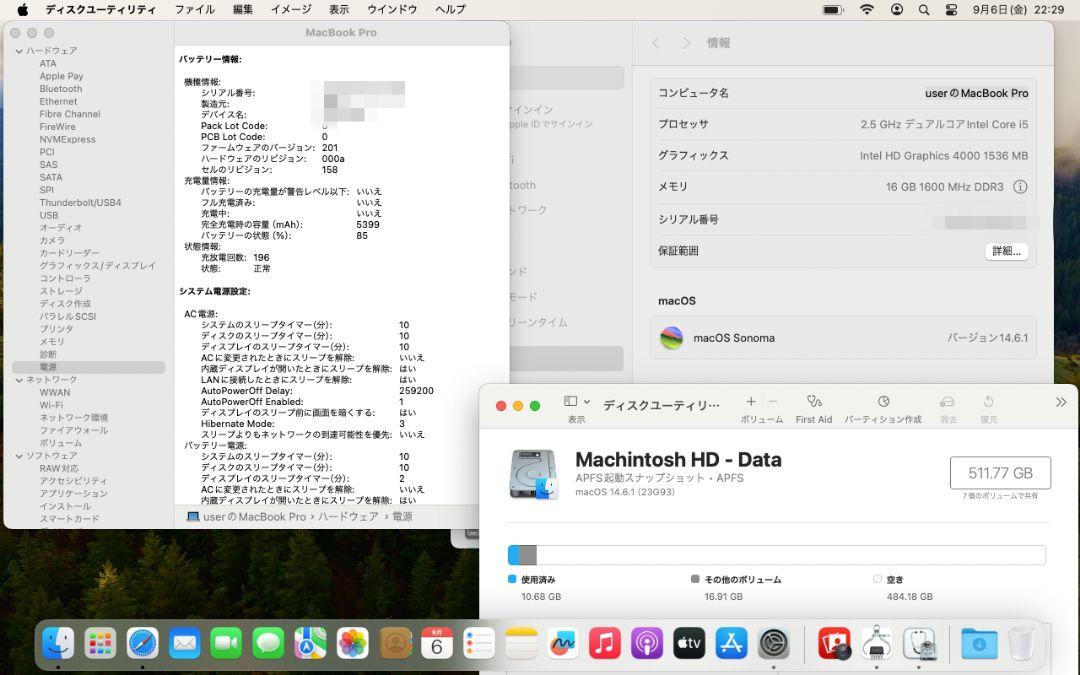Select Thunderbolt/USB4 in the hardware list
The width and height of the screenshot is (1080, 675).
point(80,202)
